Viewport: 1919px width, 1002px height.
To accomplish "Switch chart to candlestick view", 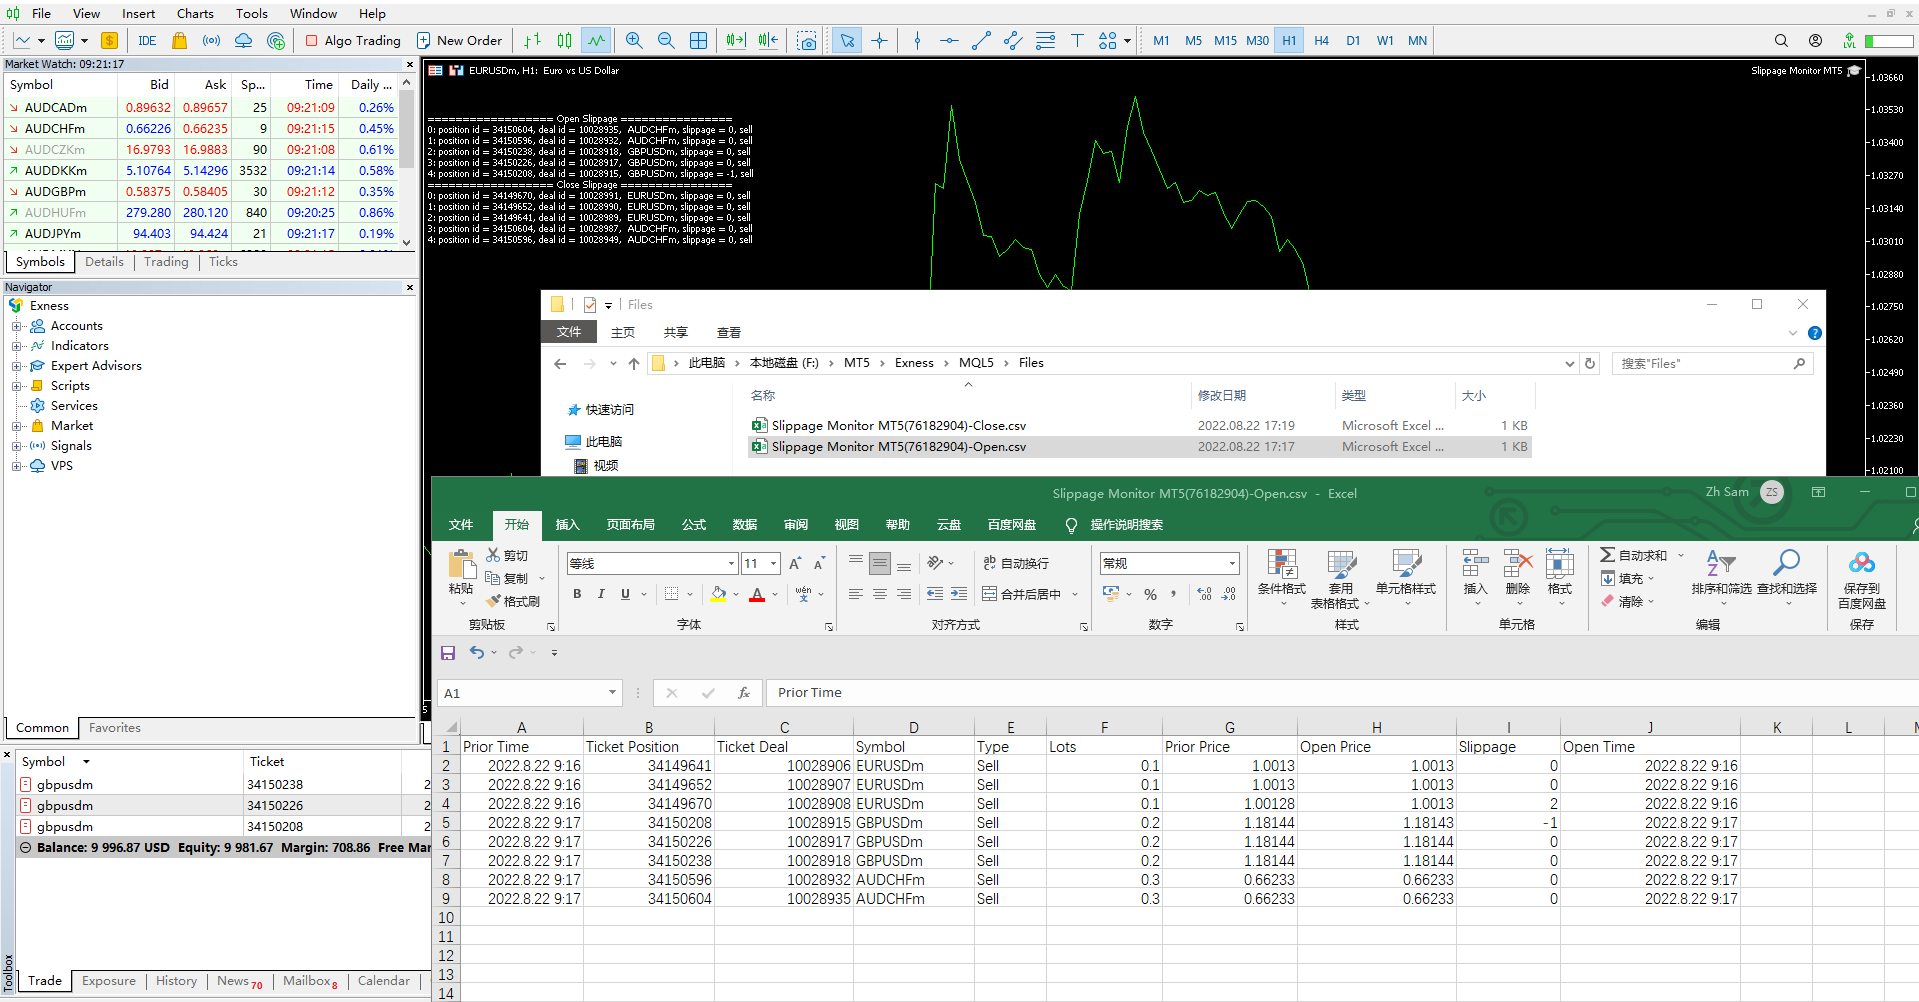I will click(x=565, y=41).
